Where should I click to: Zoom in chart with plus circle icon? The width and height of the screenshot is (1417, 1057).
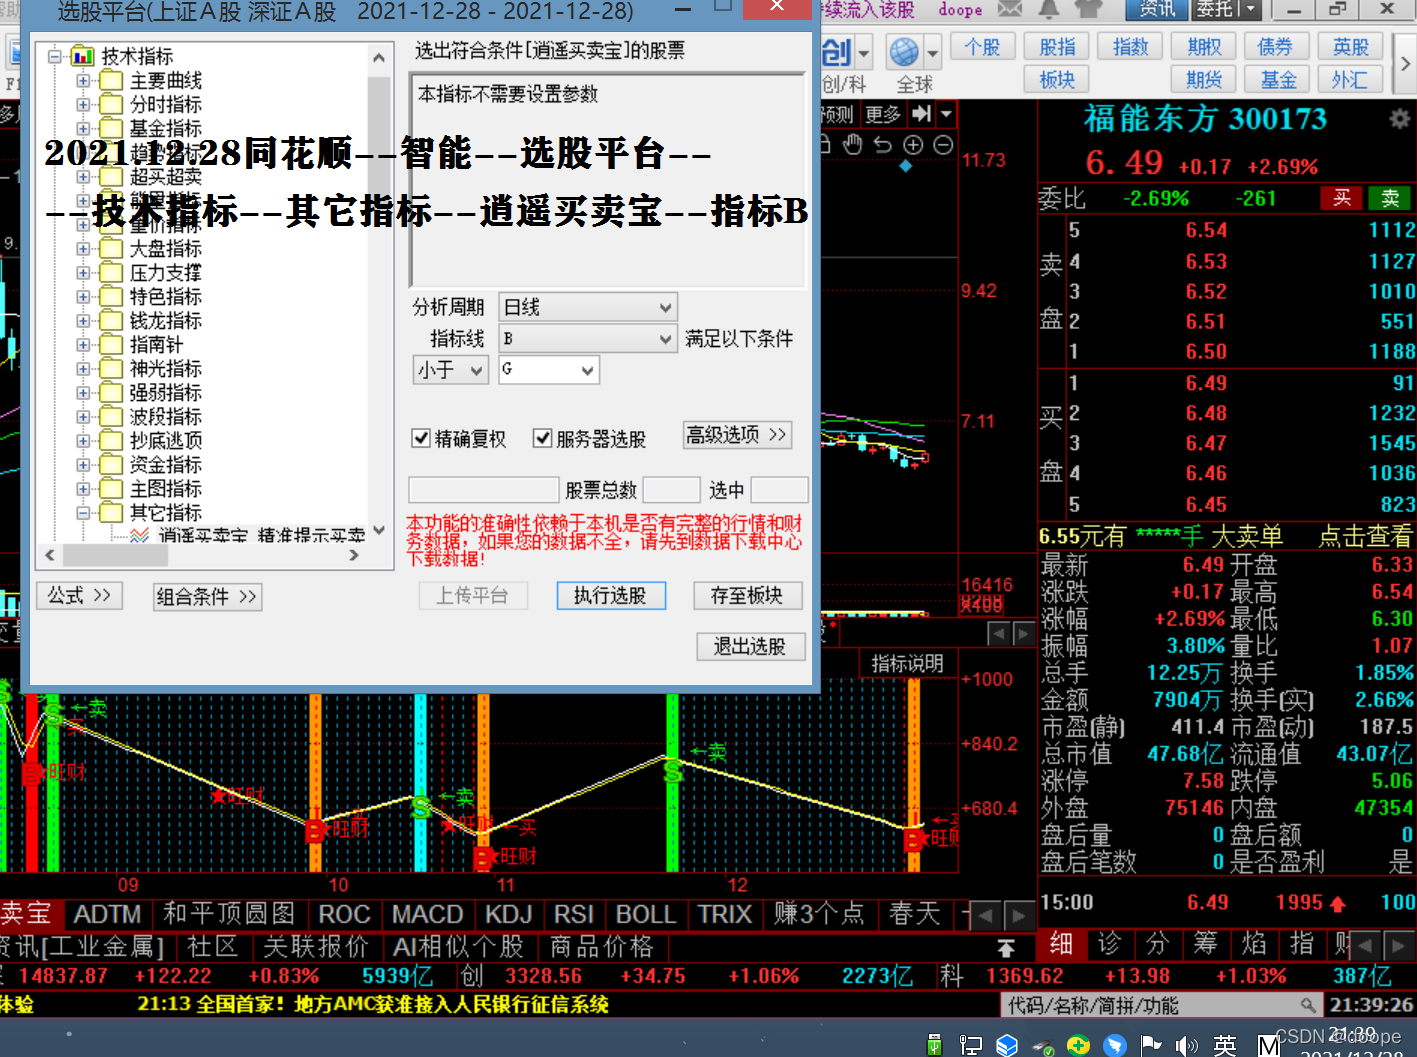pos(913,144)
